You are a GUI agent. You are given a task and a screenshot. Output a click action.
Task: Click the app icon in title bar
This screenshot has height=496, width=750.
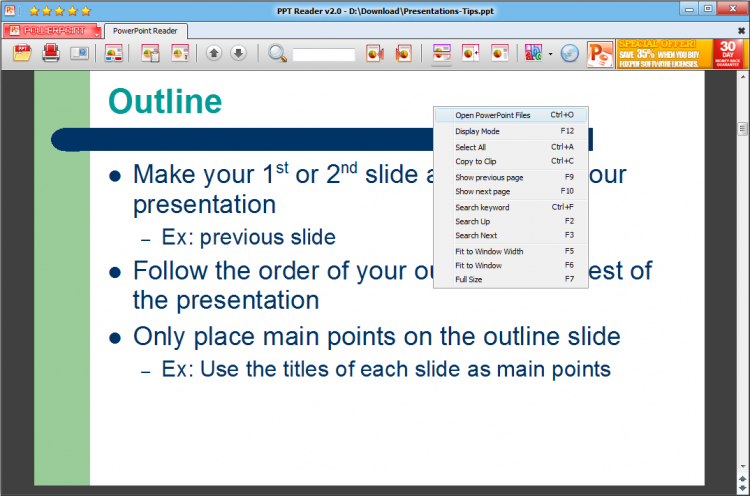point(10,11)
